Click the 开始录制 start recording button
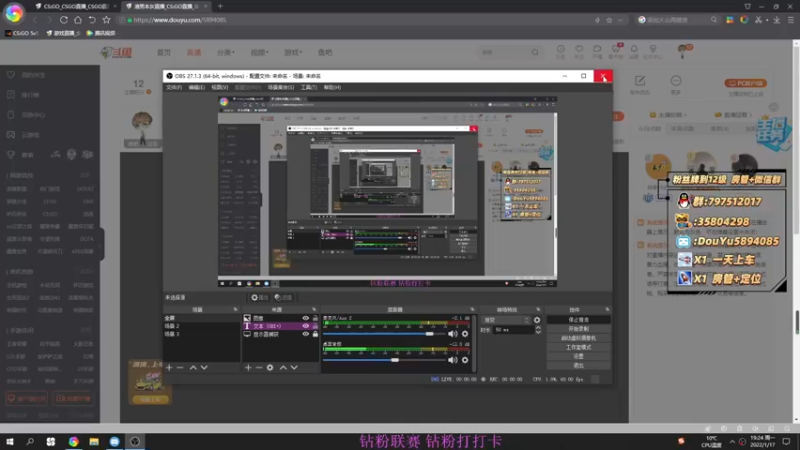The height and width of the screenshot is (450, 800). [578, 329]
